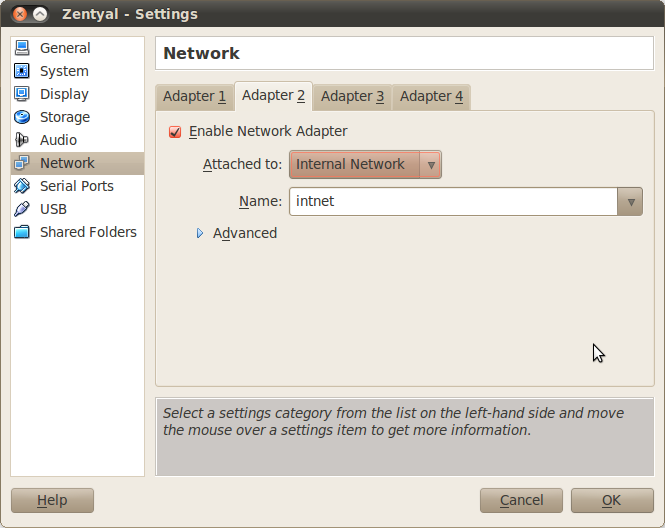Switch to the Adapter 3 tab
This screenshot has width=665, height=528.
[x=352, y=97]
